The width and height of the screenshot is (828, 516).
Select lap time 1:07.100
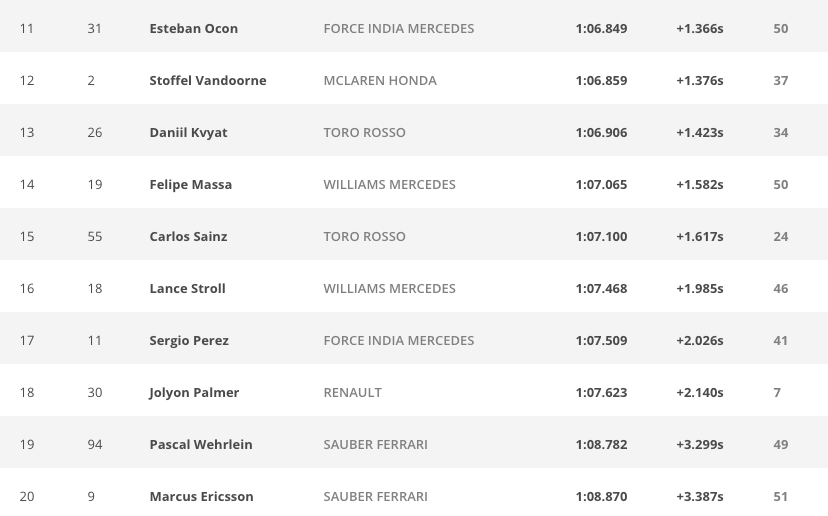pyautogui.click(x=601, y=236)
